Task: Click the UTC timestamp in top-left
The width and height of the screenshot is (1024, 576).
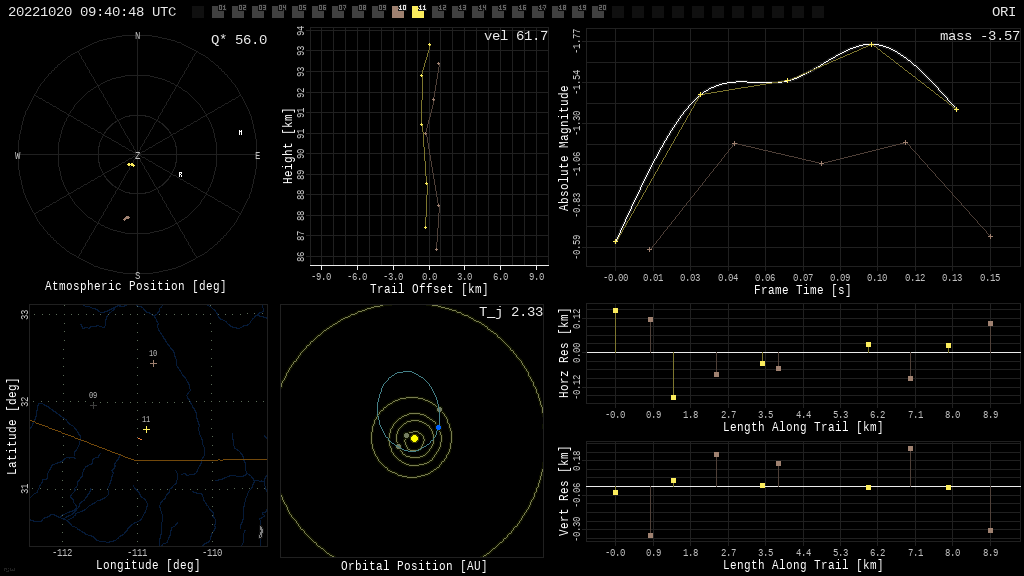Action: tap(92, 12)
